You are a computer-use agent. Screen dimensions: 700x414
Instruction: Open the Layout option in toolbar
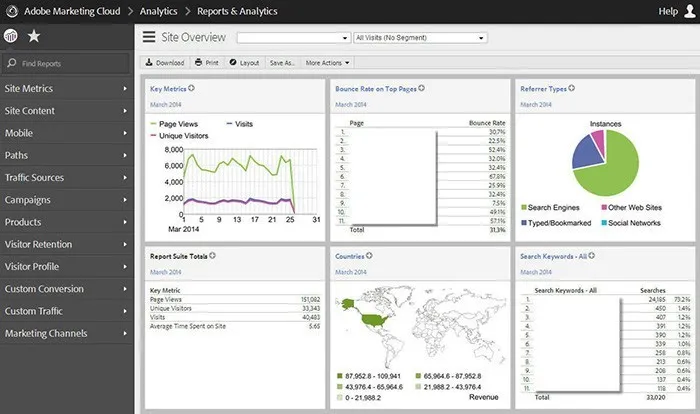(243, 62)
